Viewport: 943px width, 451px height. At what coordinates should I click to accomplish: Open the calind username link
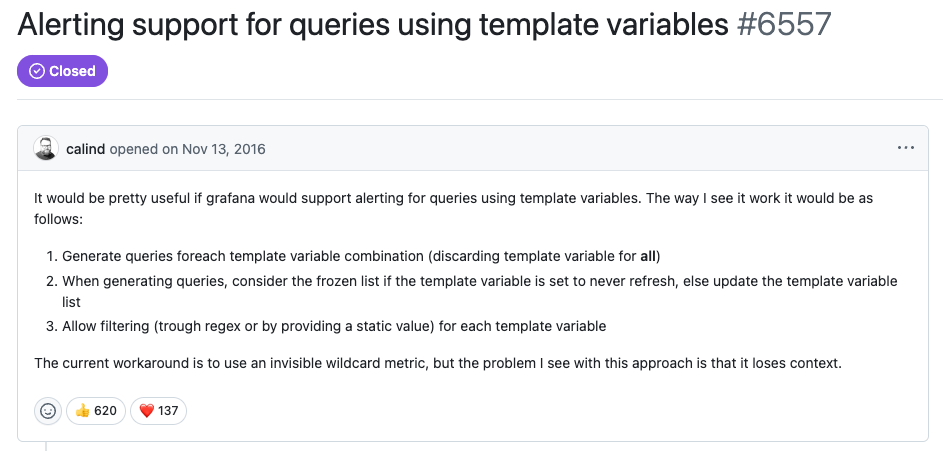[85, 149]
